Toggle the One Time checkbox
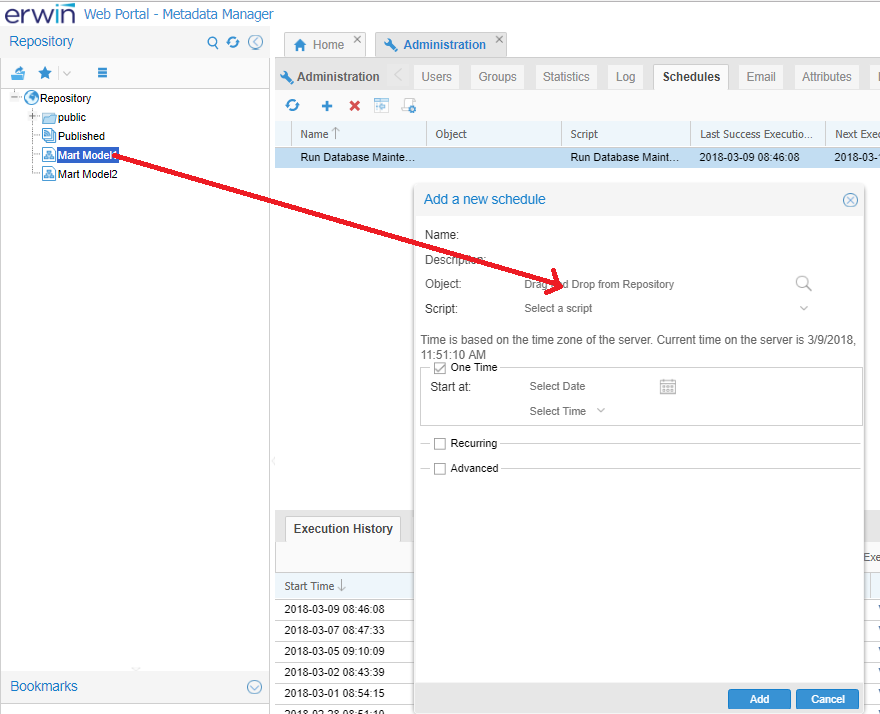The width and height of the screenshot is (880, 714). tap(440, 368)
